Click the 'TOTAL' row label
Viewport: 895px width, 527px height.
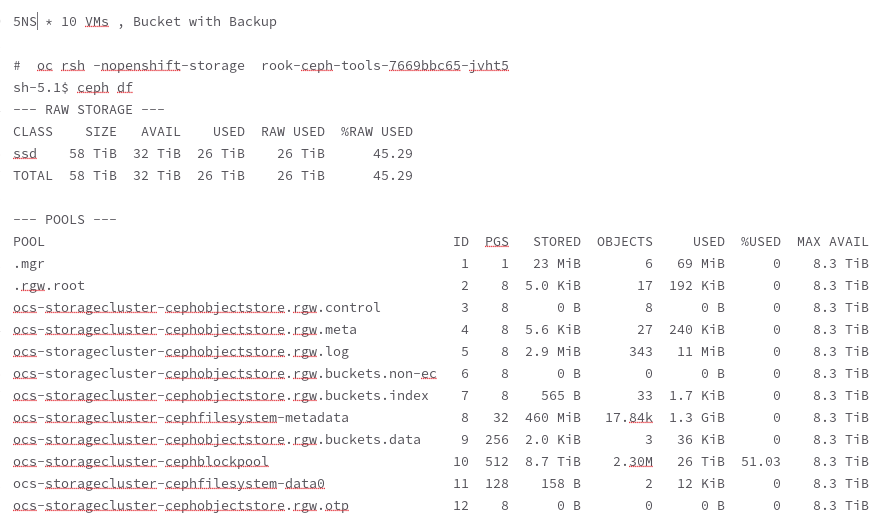click(x=33, y=175)
